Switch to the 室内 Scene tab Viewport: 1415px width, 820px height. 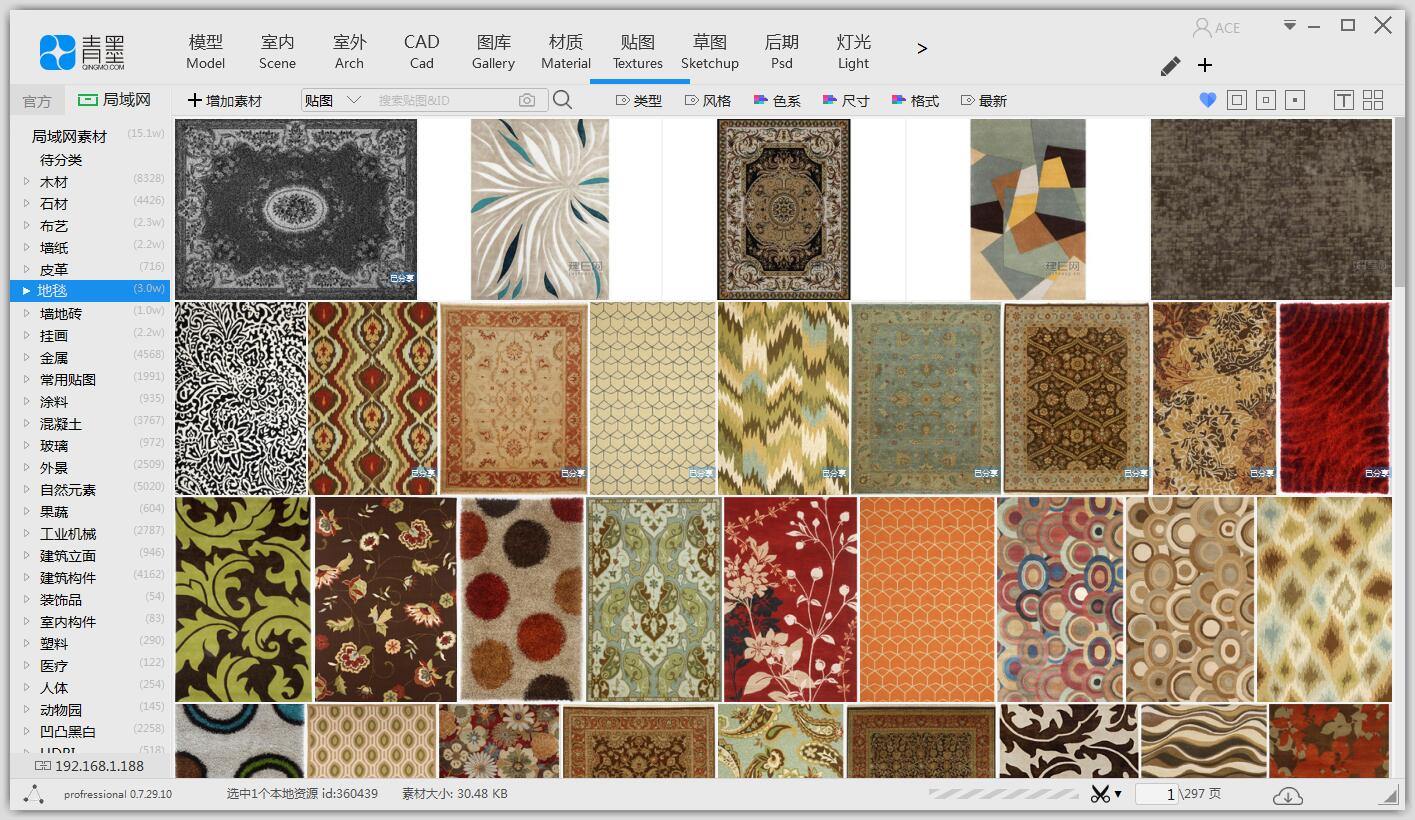[x=277, y=51]
